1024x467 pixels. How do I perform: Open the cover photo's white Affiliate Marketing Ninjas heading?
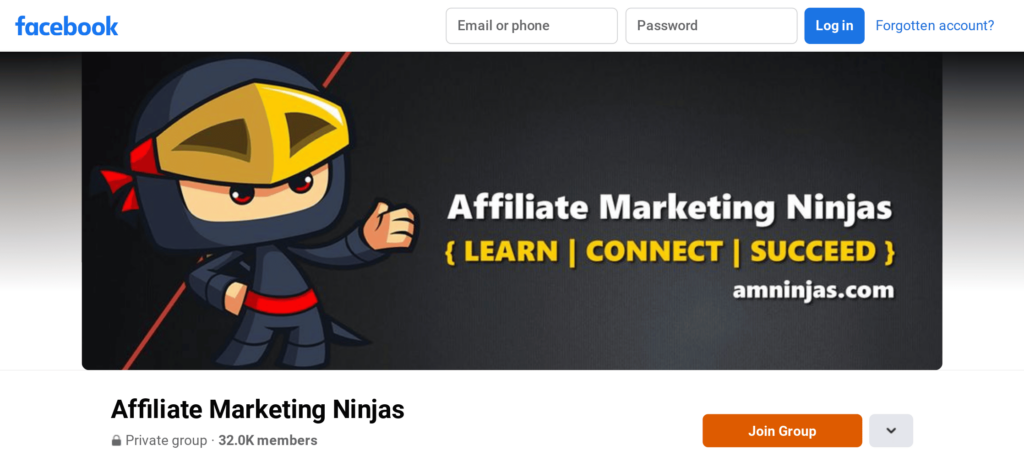coord(669,210)
